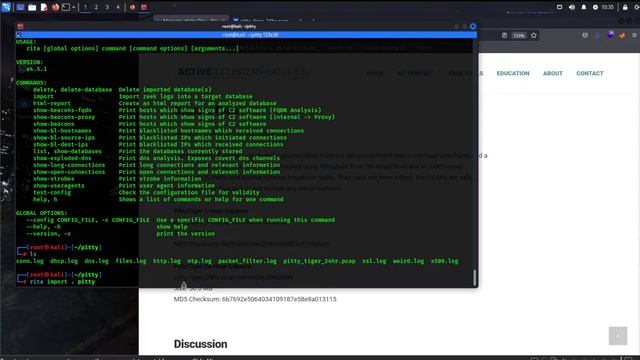Switch to workspace 2
Image resolution: width=640 pixels, height=360 pixels.
pyautogui.click(x=96, y=7)
